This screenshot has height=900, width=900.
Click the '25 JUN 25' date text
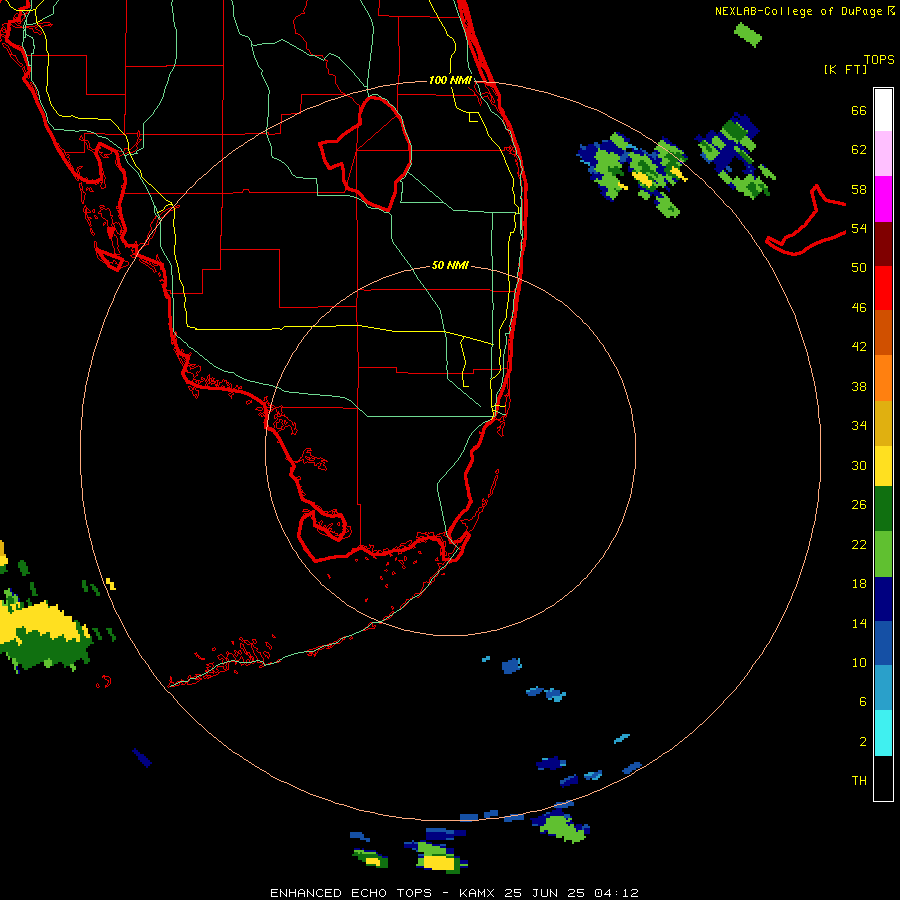[x=545, y=893]
